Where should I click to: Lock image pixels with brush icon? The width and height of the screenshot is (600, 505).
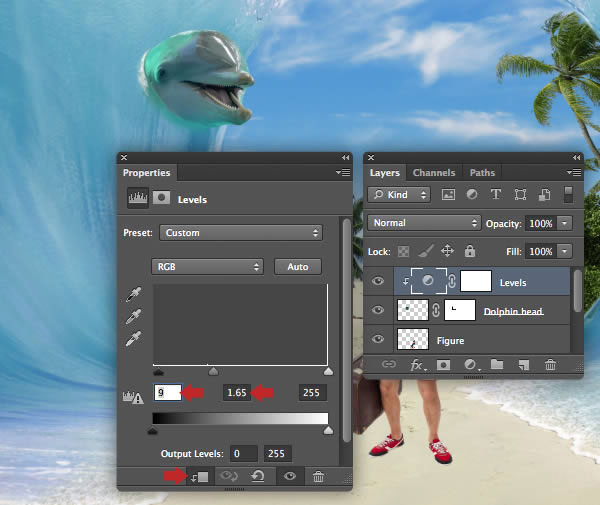[426, 251]
